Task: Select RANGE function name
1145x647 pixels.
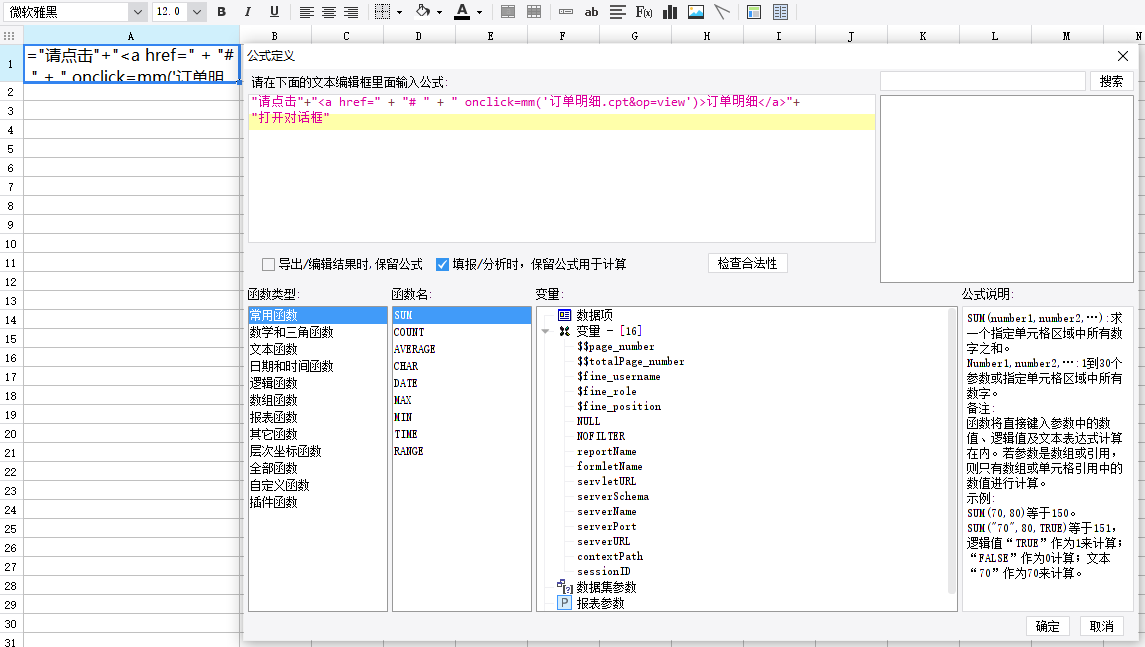Action: click(462, 451)
